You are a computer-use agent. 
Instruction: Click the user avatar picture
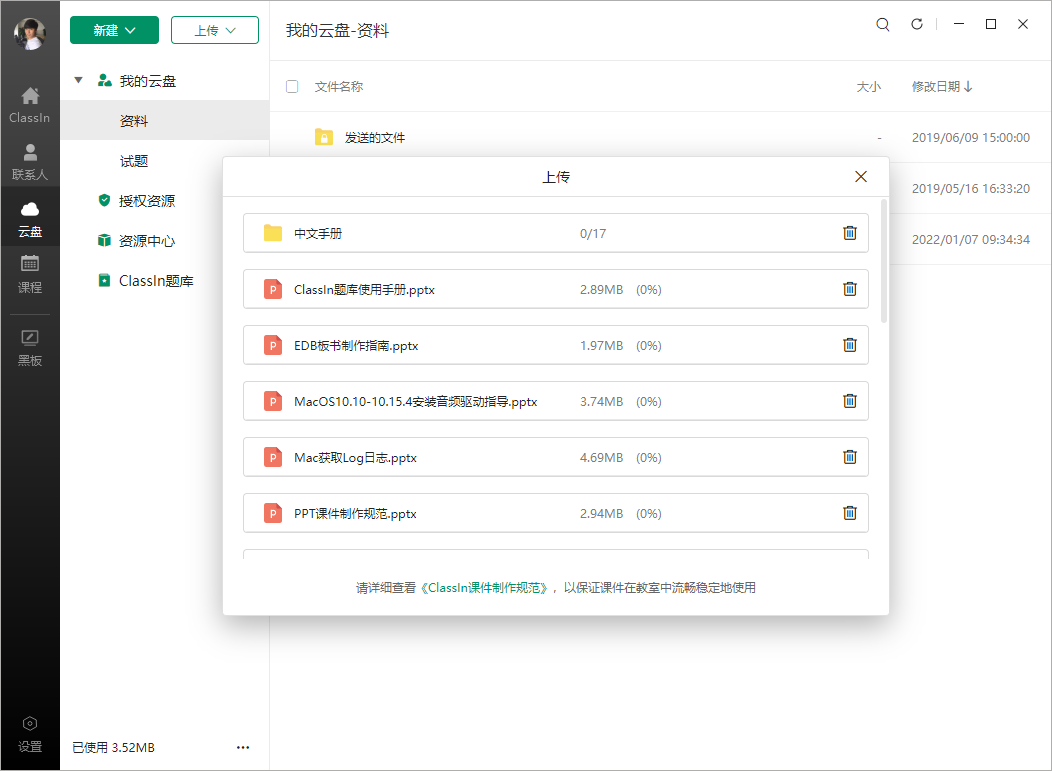pos(30,34)
